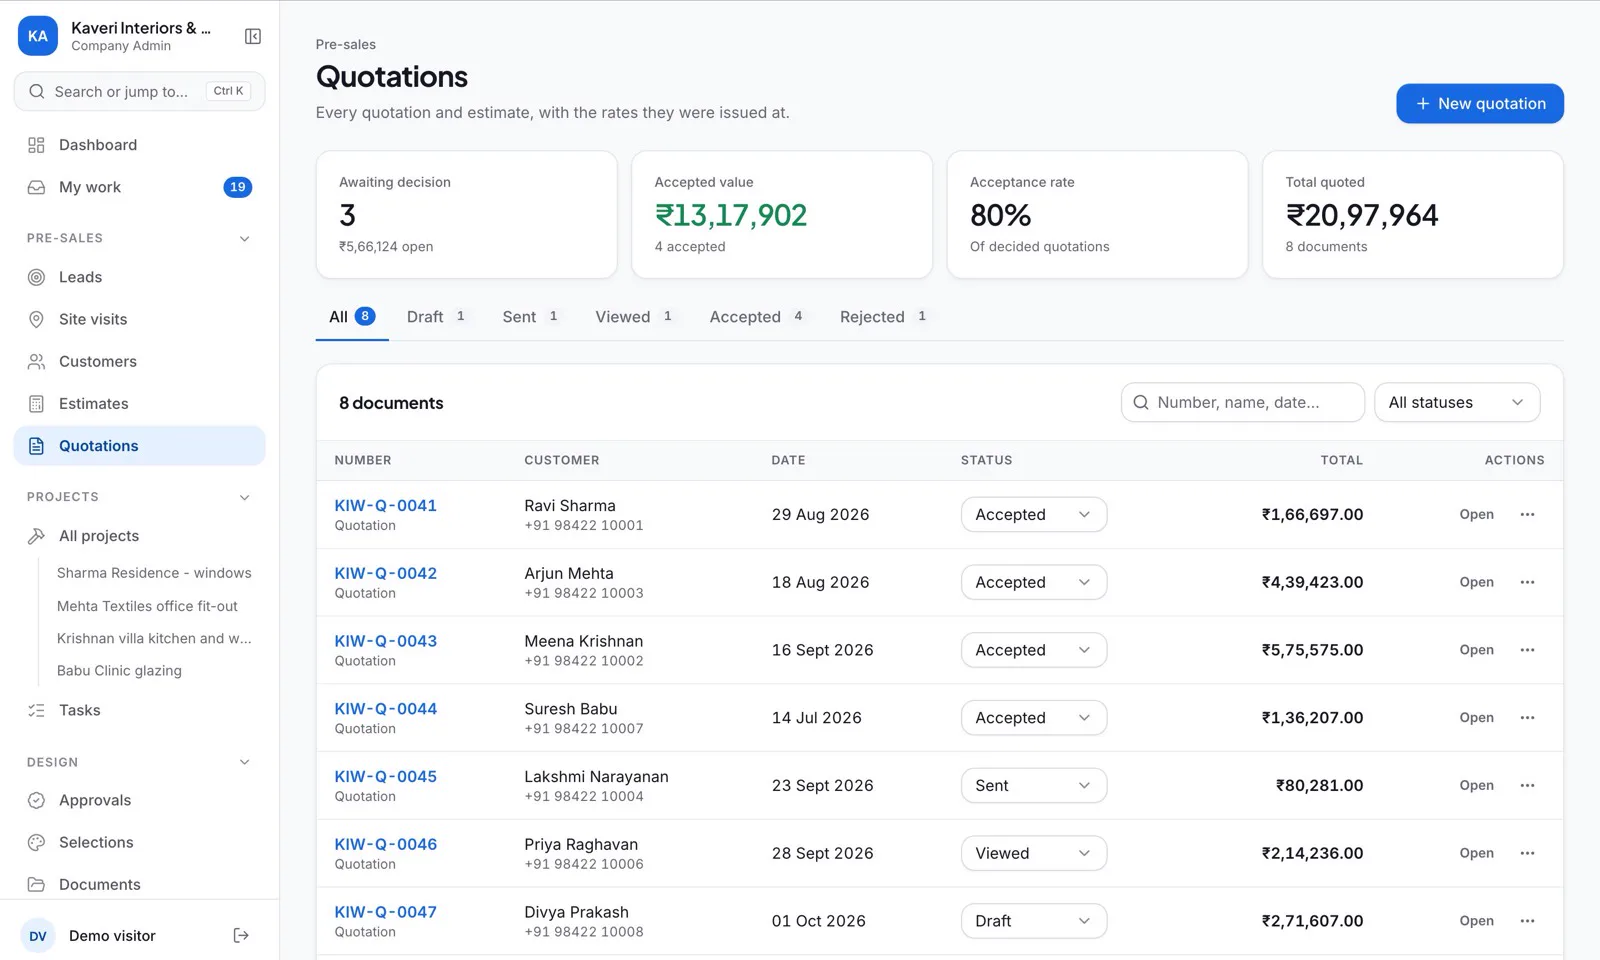Switch to the Viewed tab
The image size is (1600, 960).
pos(634,317)
